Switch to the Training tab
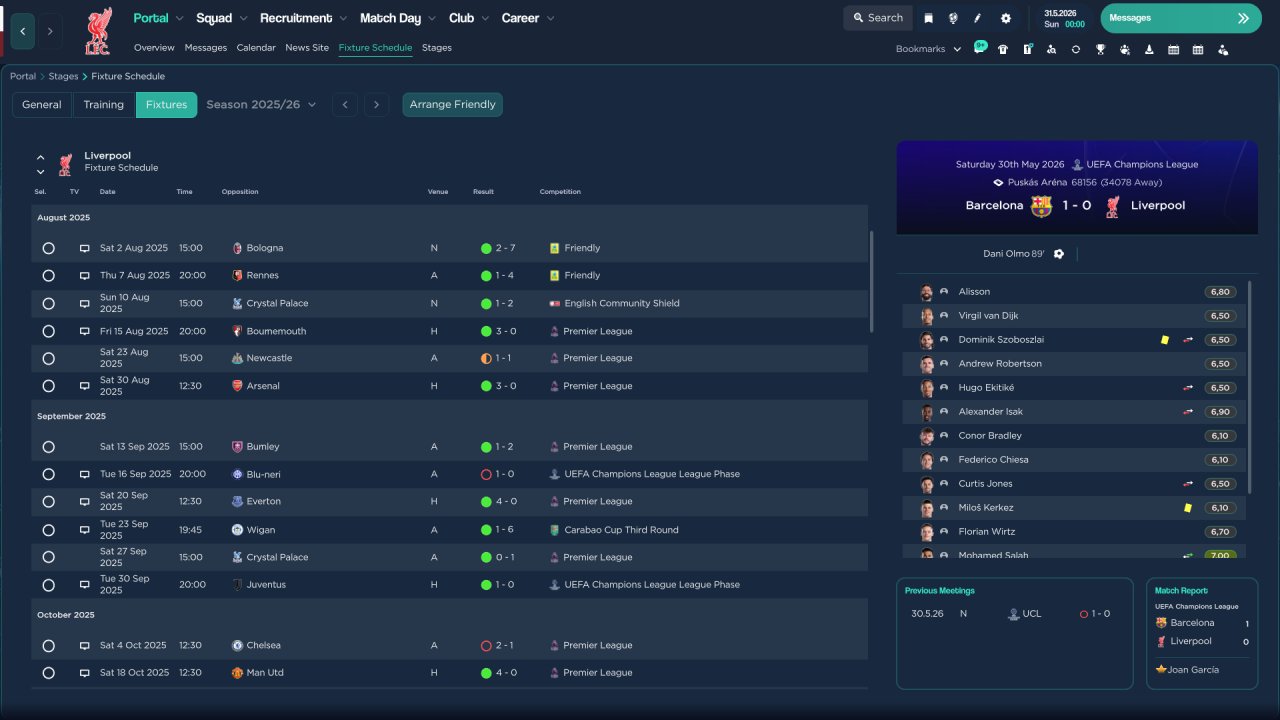Image resolution: width=1280 pixels, height=720 pixels. [104, 105]
